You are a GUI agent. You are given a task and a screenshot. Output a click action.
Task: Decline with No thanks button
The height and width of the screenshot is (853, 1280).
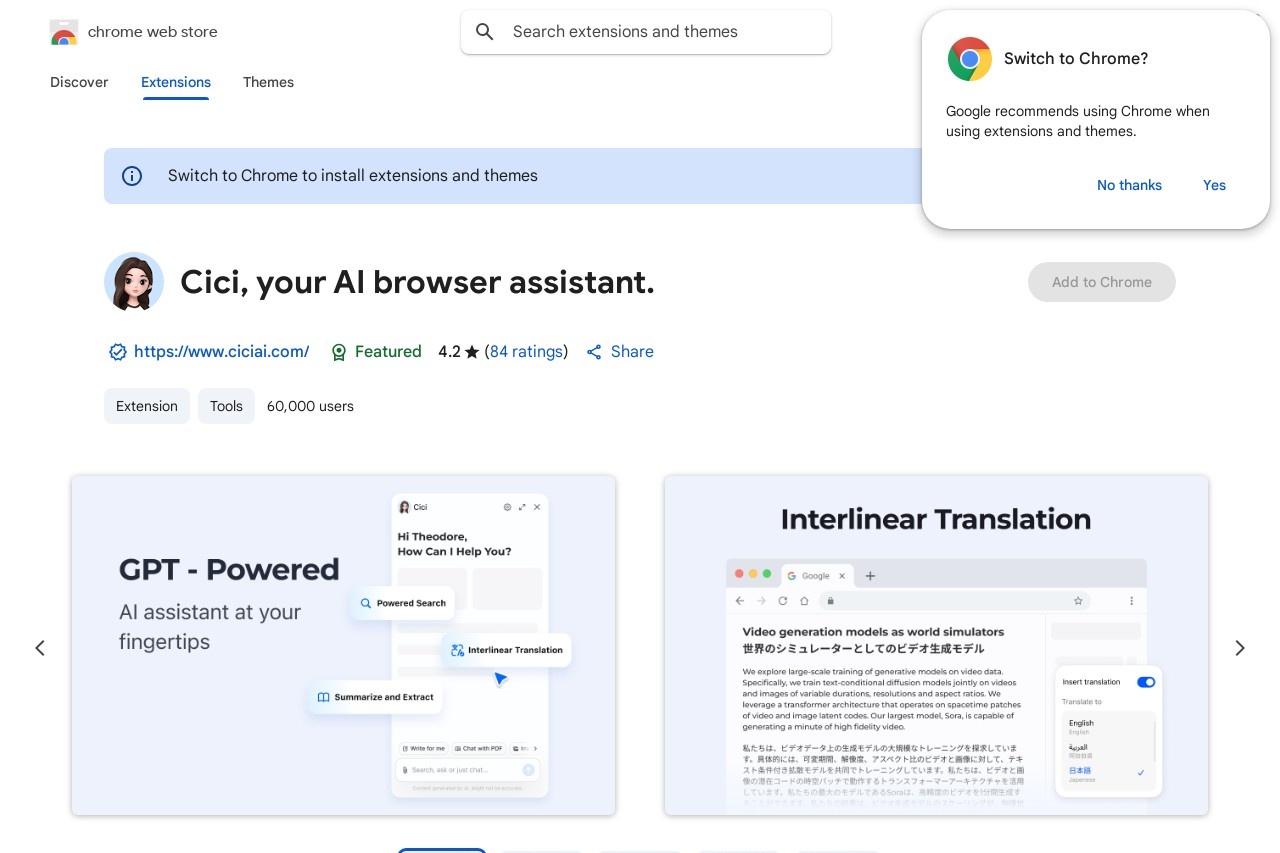pyautogui.click(x=1129, y=185)
